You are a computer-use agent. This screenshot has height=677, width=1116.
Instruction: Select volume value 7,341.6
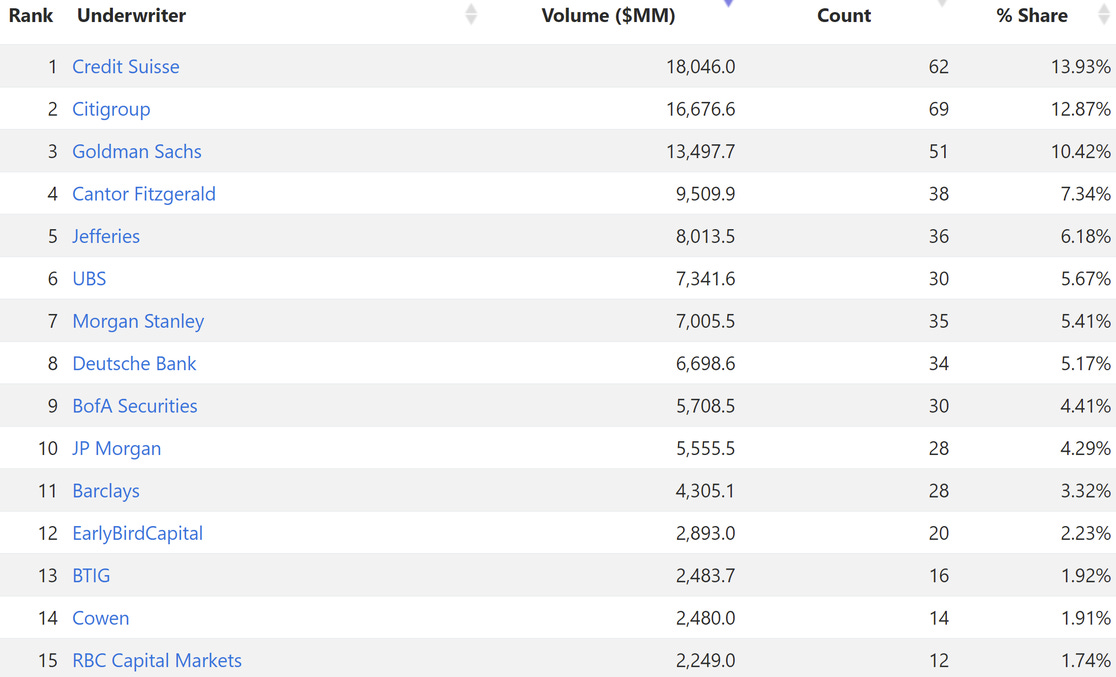point(705,278)
